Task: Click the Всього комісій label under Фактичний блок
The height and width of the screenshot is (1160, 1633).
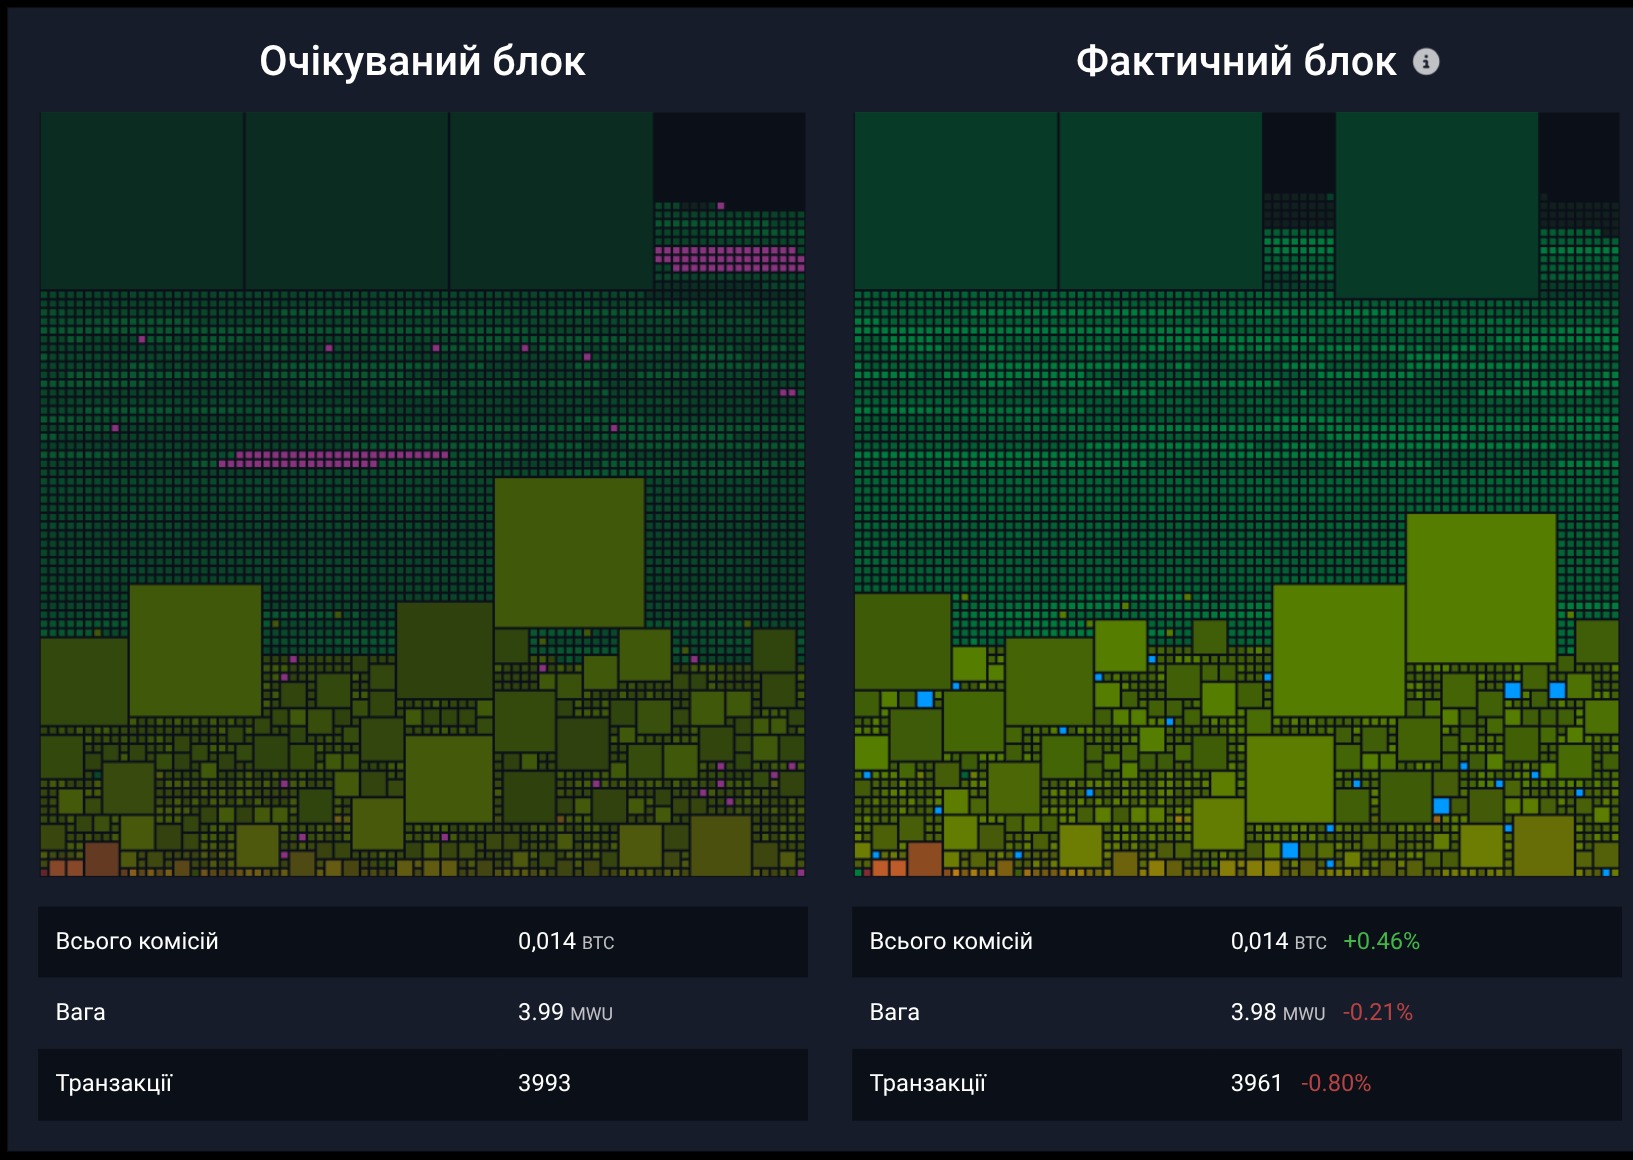Action: (951, 942)
